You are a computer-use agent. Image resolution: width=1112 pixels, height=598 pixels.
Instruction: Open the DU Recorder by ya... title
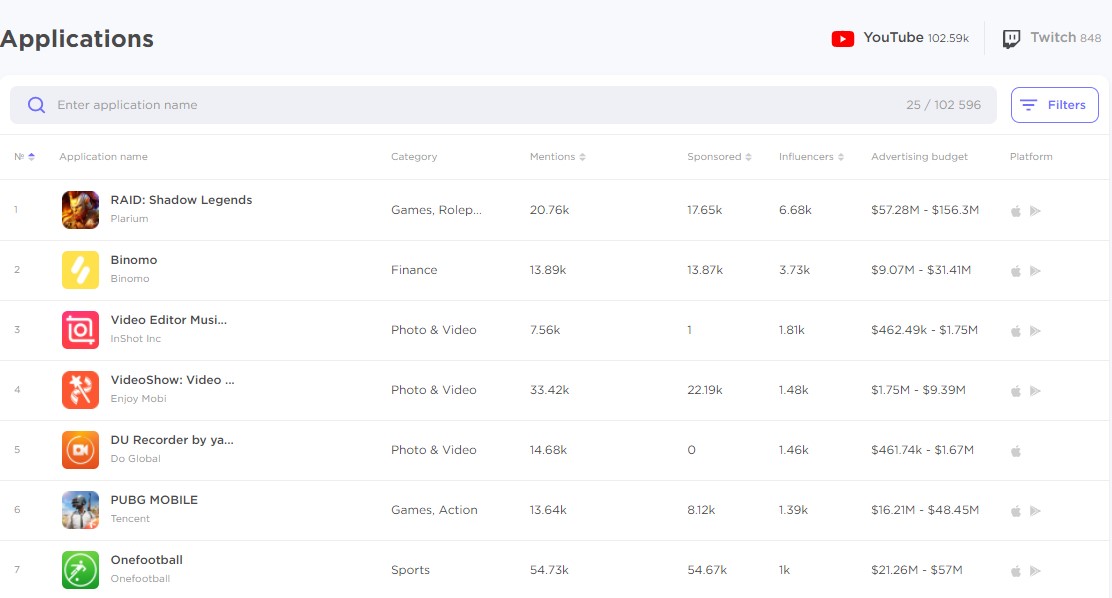click(x=172, y=440)
